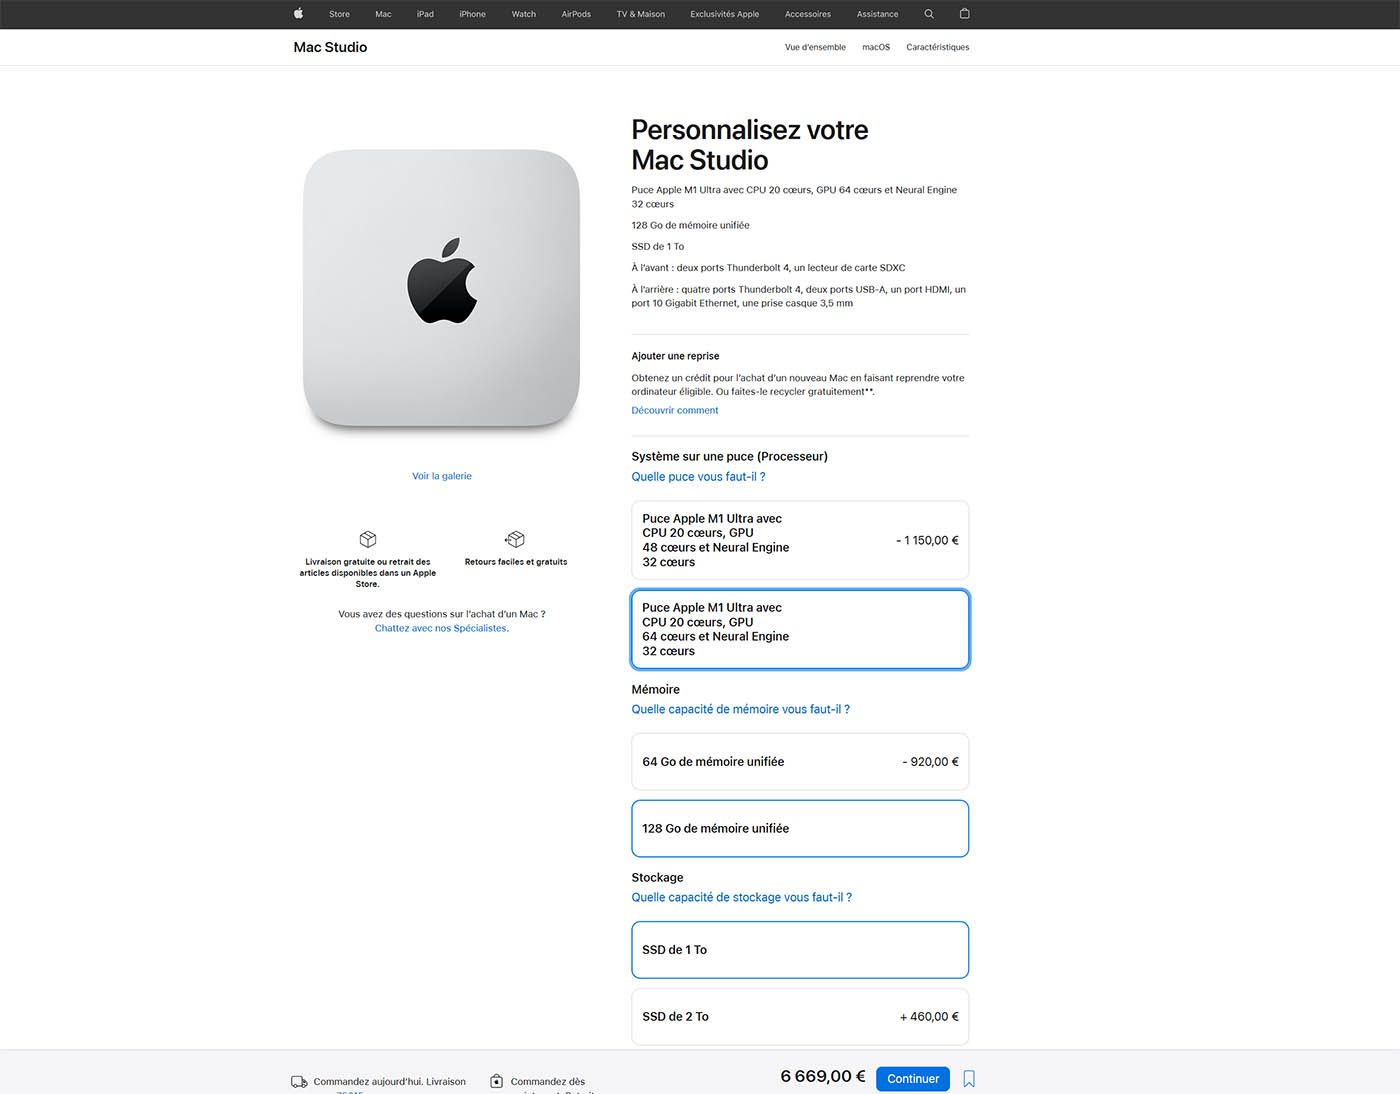
Task: Click the Découvrir comment link
Action: (675, 410)
